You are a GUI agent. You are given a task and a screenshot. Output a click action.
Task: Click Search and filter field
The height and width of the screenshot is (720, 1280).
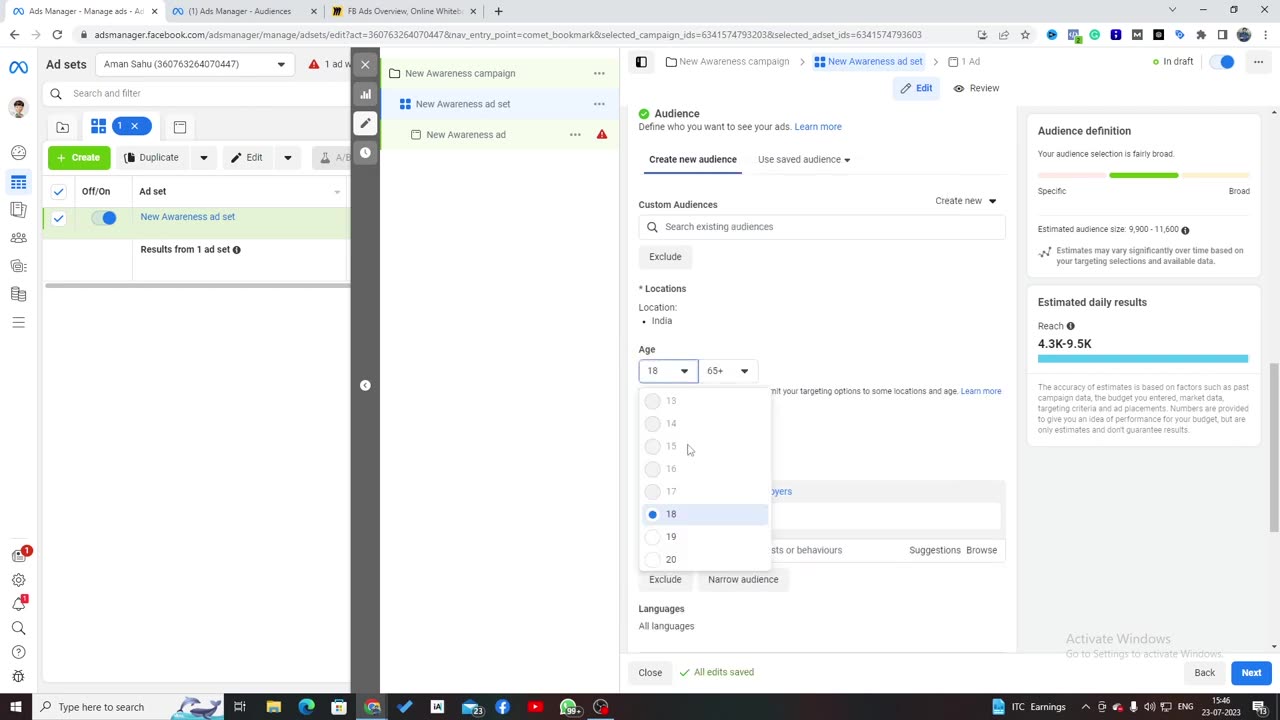pyautogui.click(x=196, y=94)
